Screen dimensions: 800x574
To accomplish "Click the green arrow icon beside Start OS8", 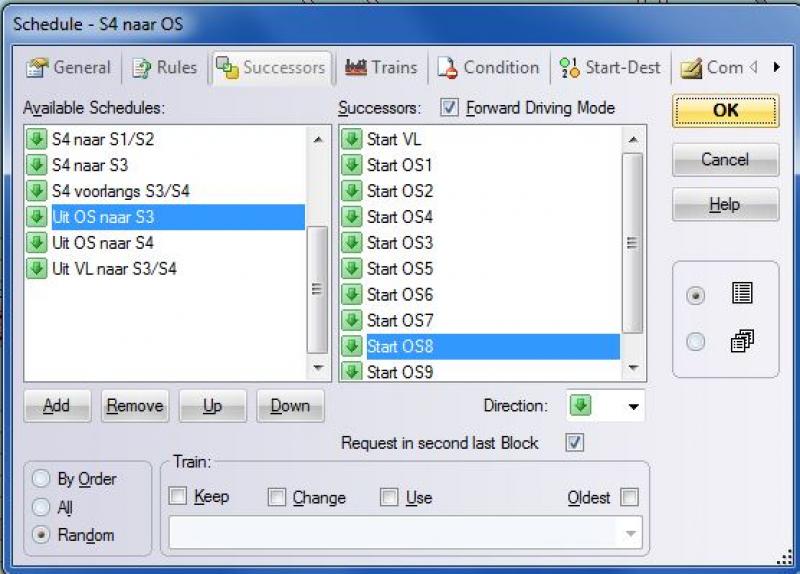I will pyautogui.click(x=352, y=346).
